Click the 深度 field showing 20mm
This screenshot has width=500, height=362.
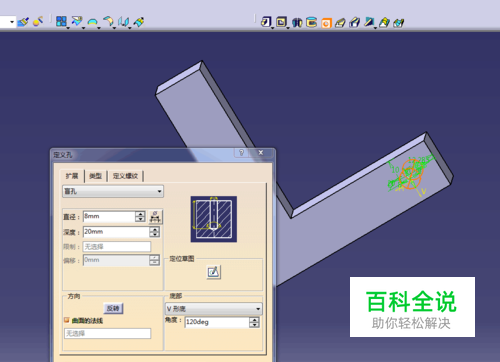116,232
